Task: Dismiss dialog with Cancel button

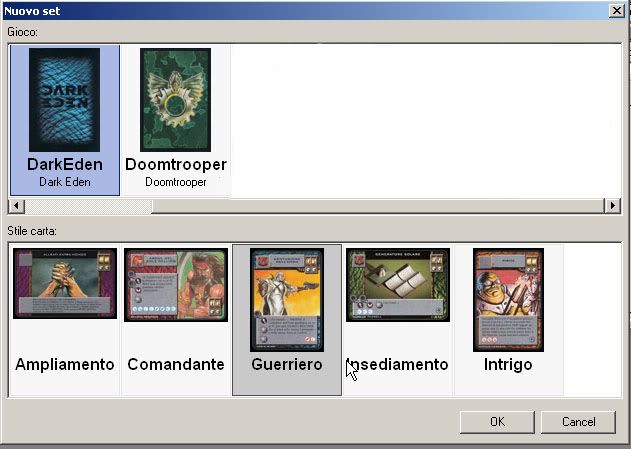Action: click(x=578, y=422)
